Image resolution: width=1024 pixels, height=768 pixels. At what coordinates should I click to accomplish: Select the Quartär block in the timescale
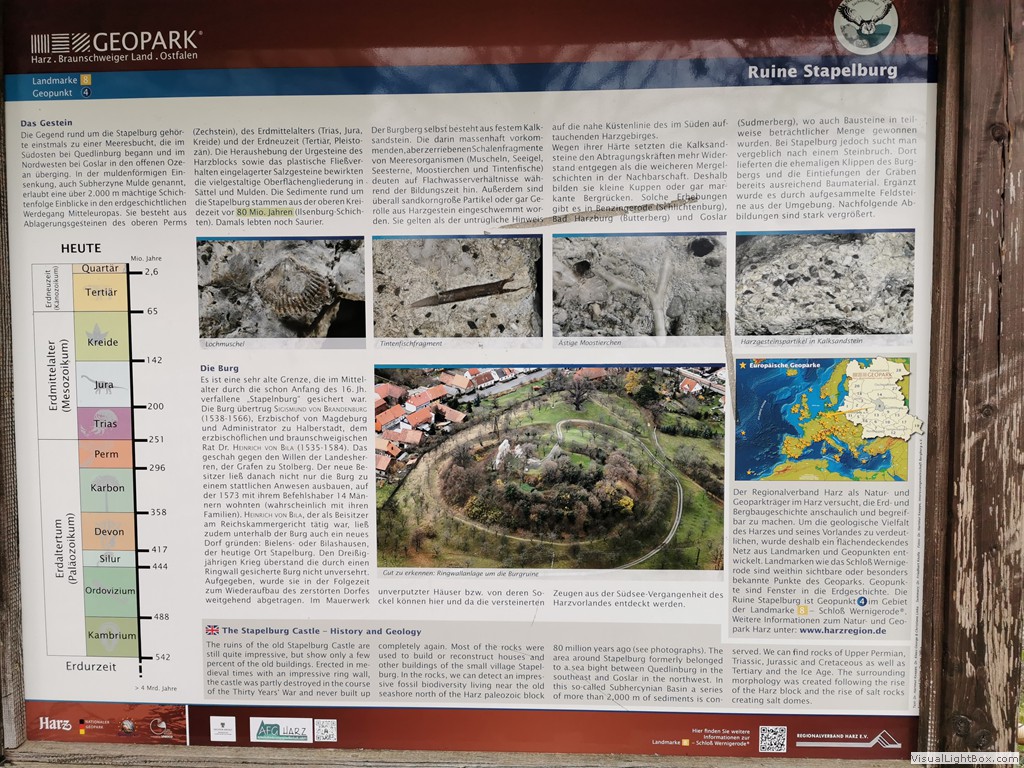100,268
